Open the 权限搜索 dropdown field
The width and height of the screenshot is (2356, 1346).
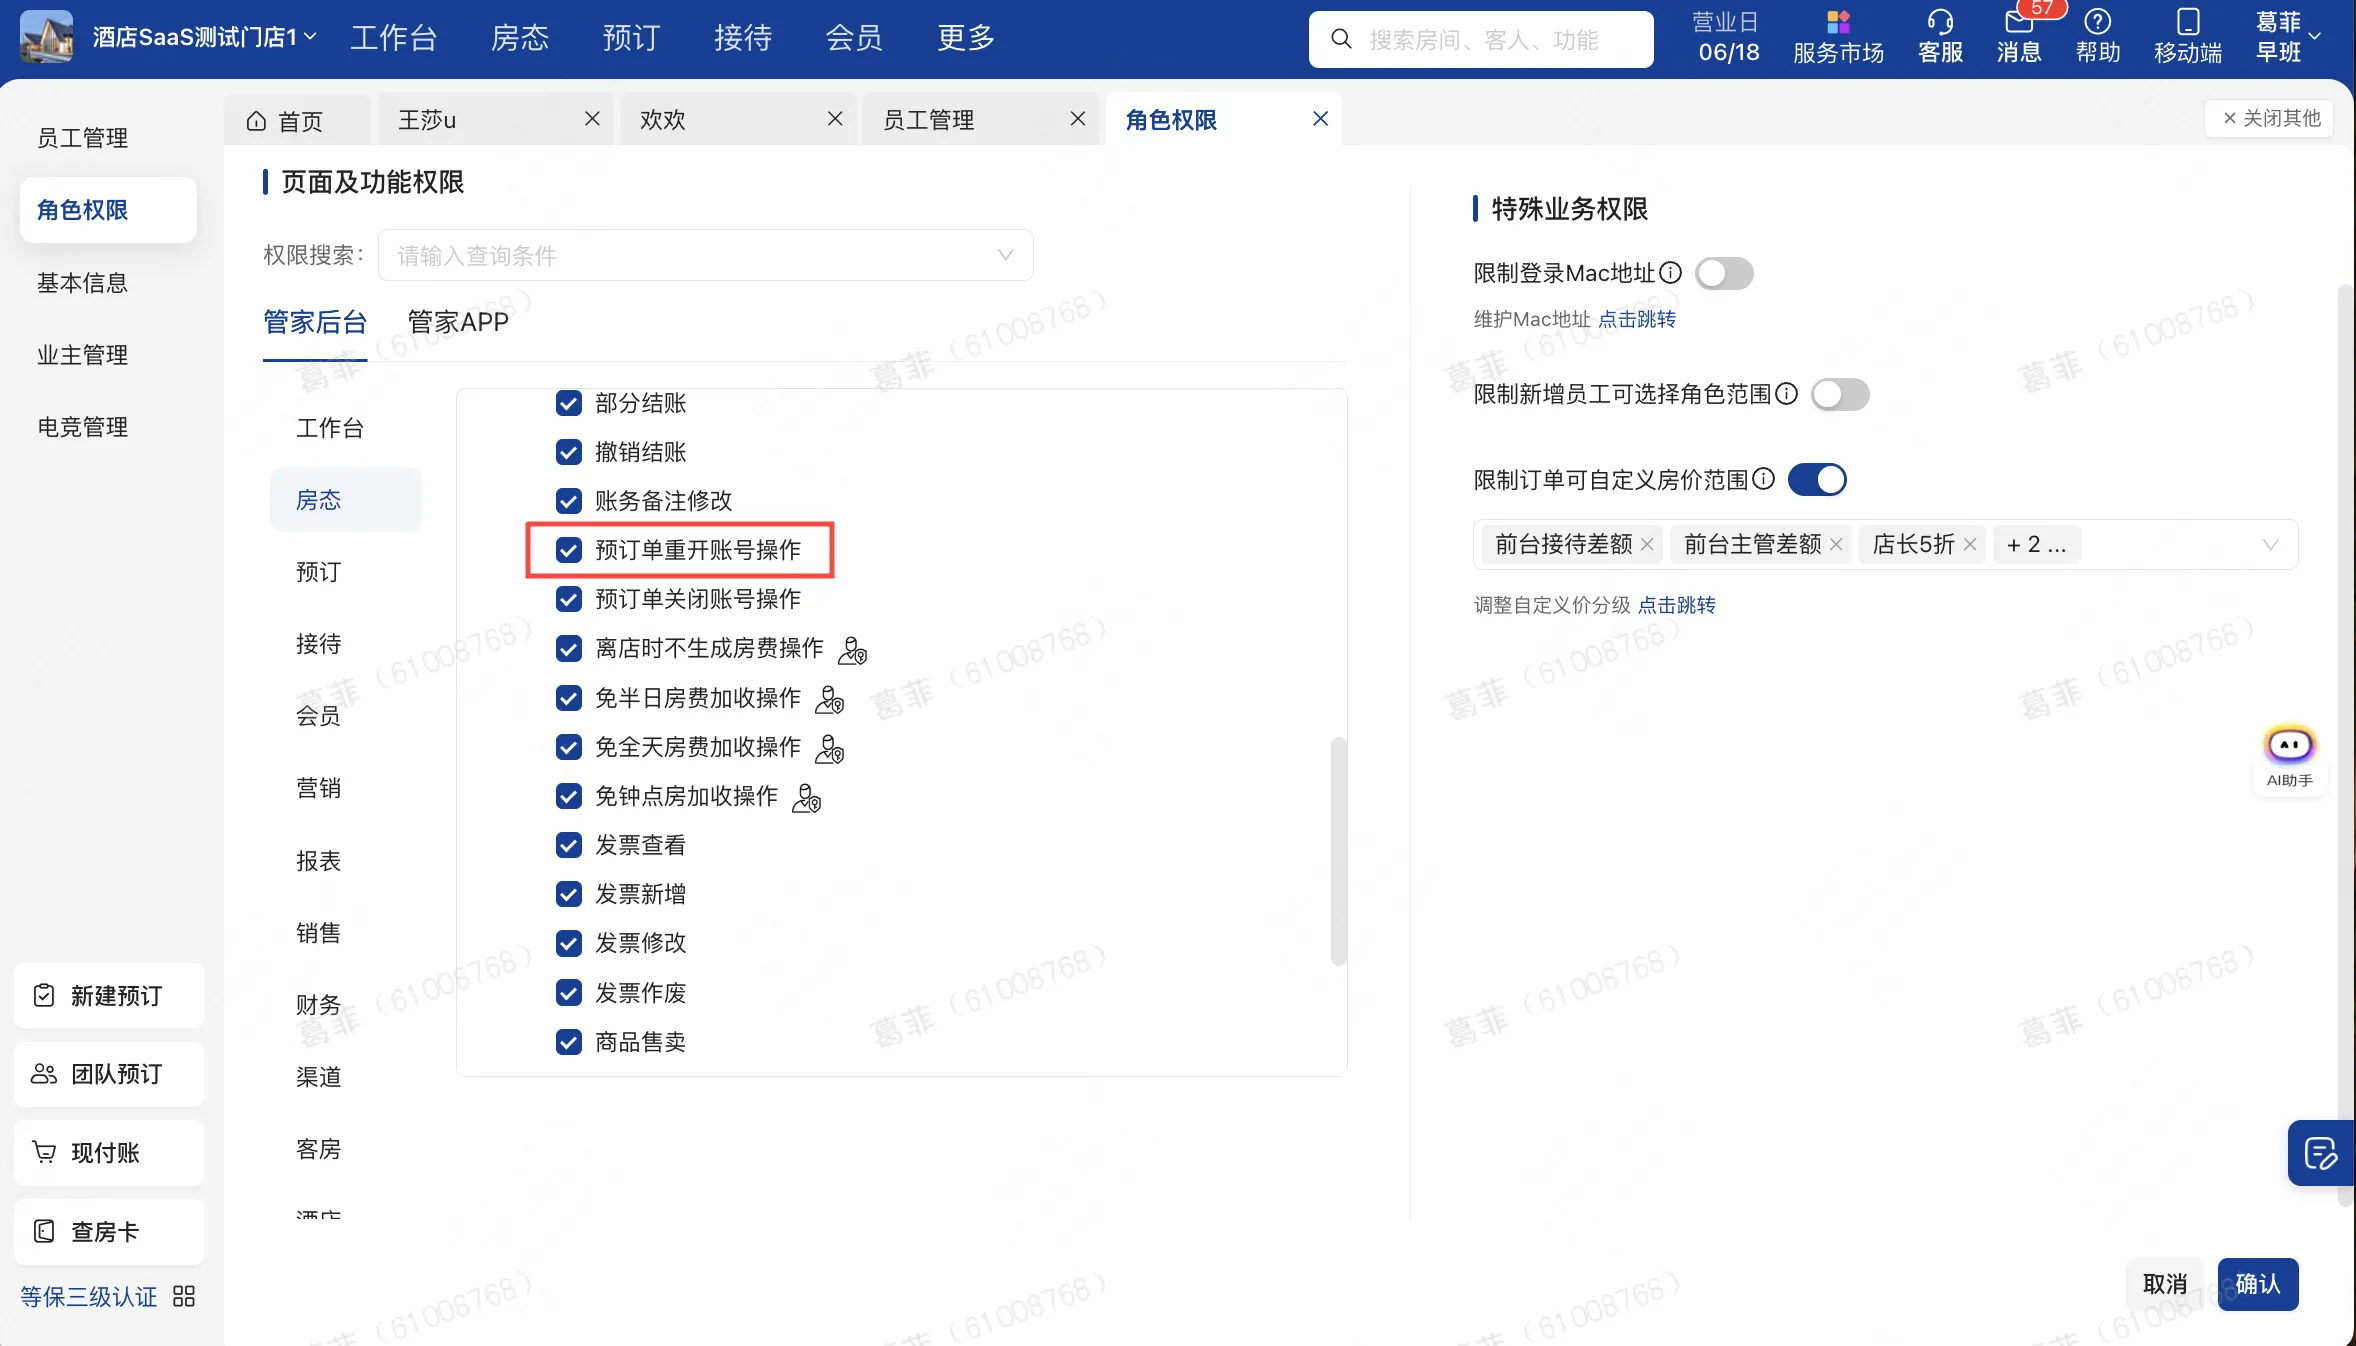(705, 255)
